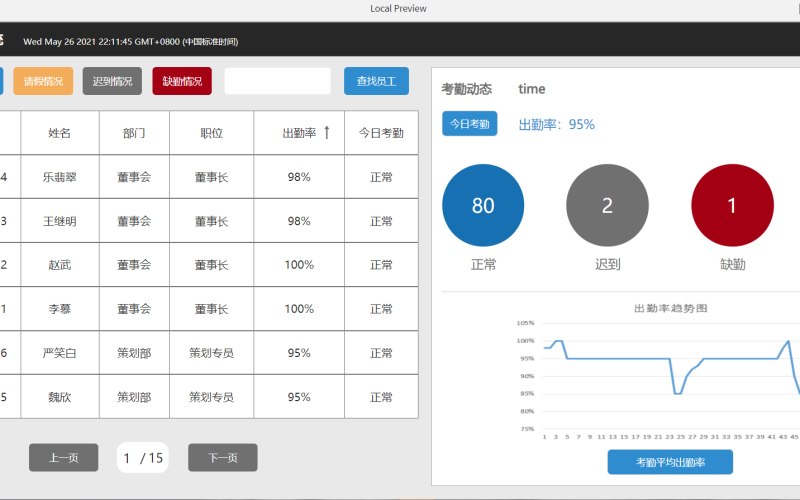Select employee name 王继明

pos(60,221)
